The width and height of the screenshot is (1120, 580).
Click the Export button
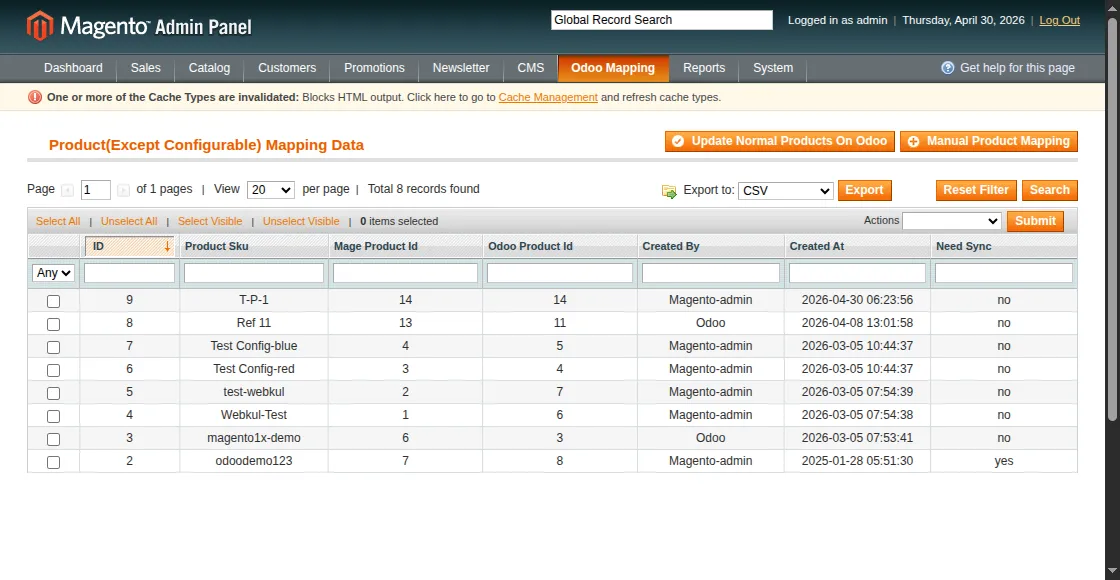pyautogui.click(x=864, y=190)
